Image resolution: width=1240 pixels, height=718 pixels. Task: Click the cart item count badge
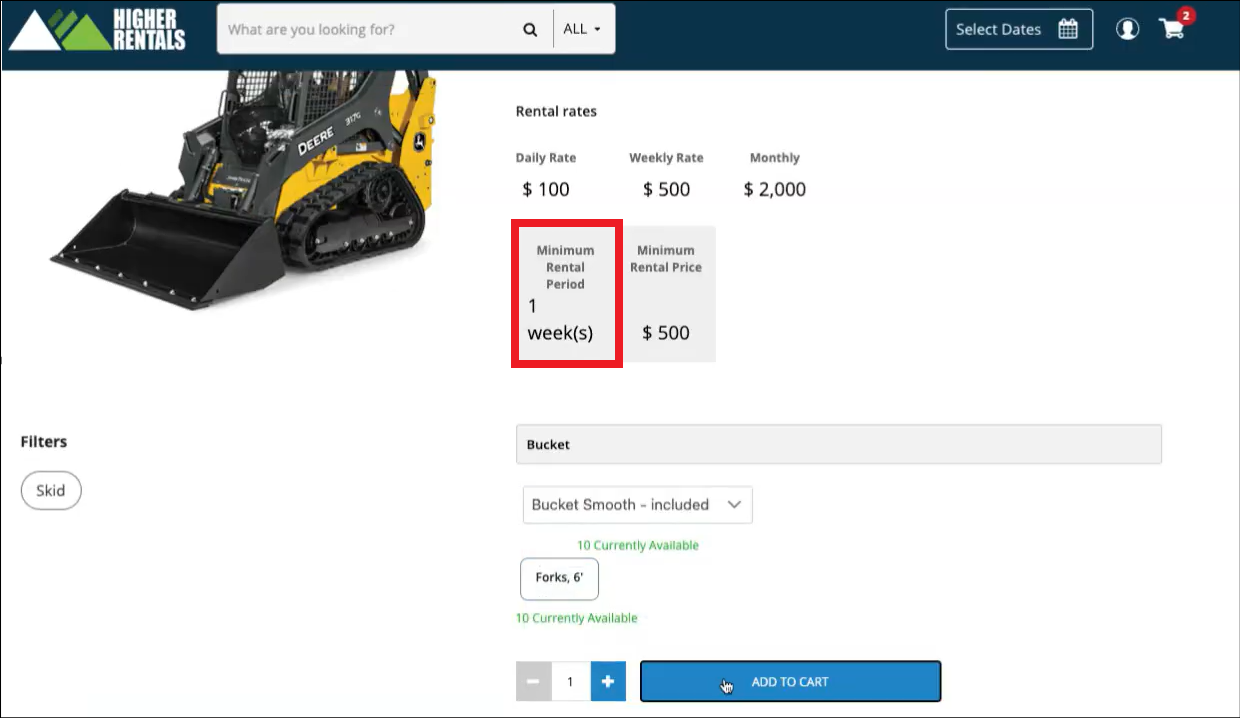pyautogui.click(x=1186, y=15)
